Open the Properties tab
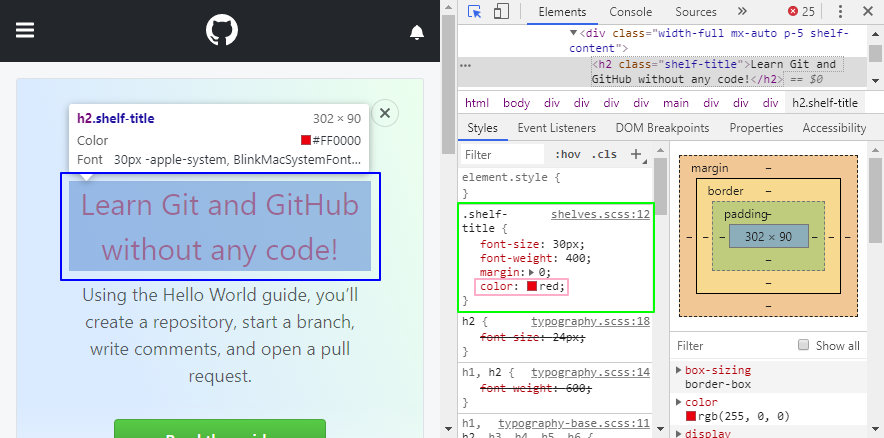 pos(756,128)
